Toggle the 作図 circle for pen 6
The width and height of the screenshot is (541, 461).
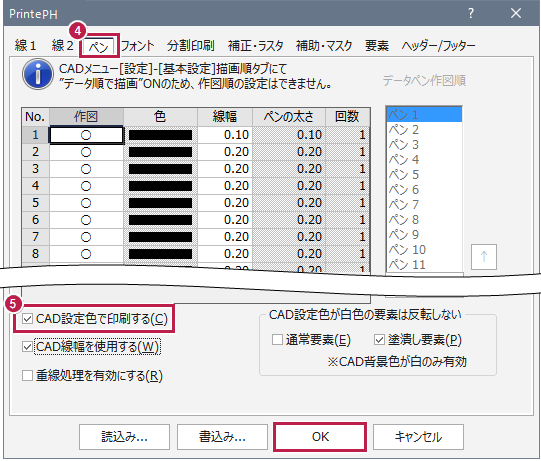[86, 220]
